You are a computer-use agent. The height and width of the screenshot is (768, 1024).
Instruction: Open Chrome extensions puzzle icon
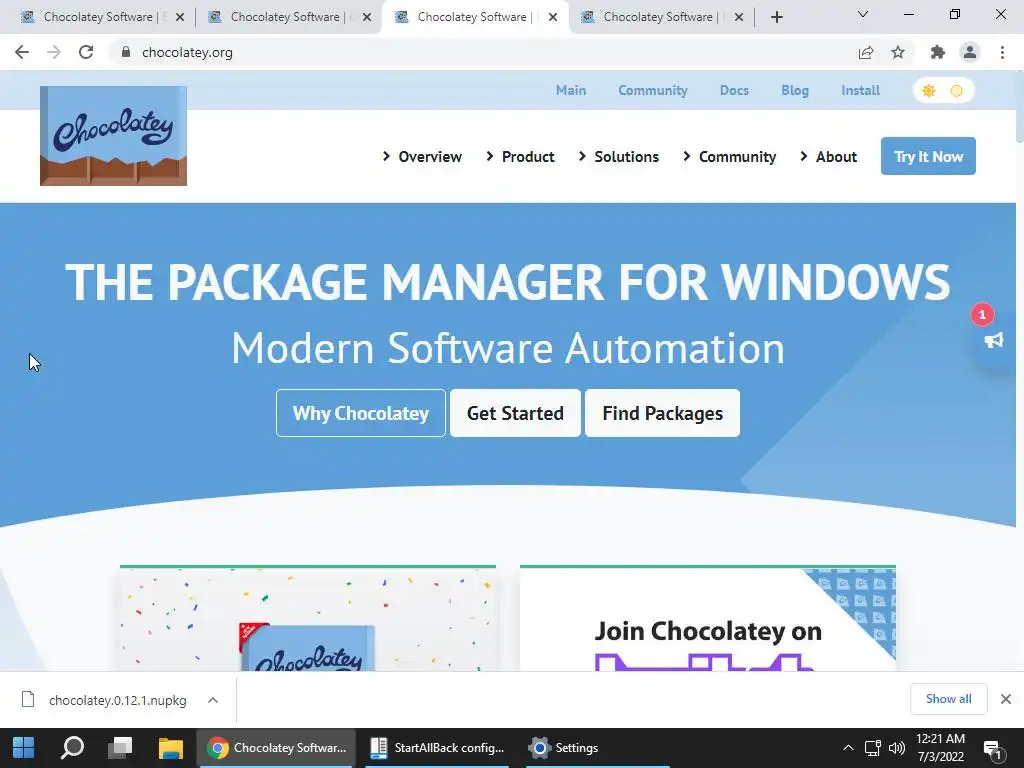click(938, 52)
